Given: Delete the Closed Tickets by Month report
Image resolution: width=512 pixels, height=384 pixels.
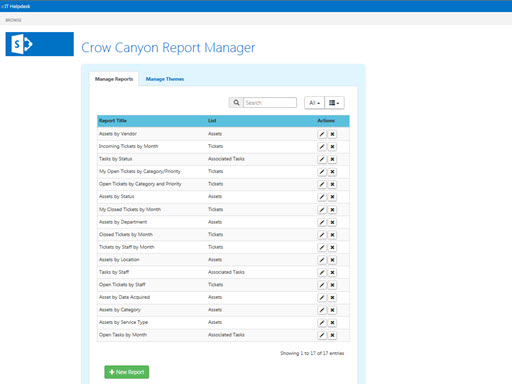Looking at the screenshot, I should pyautogui.click(x=332, y=235).
